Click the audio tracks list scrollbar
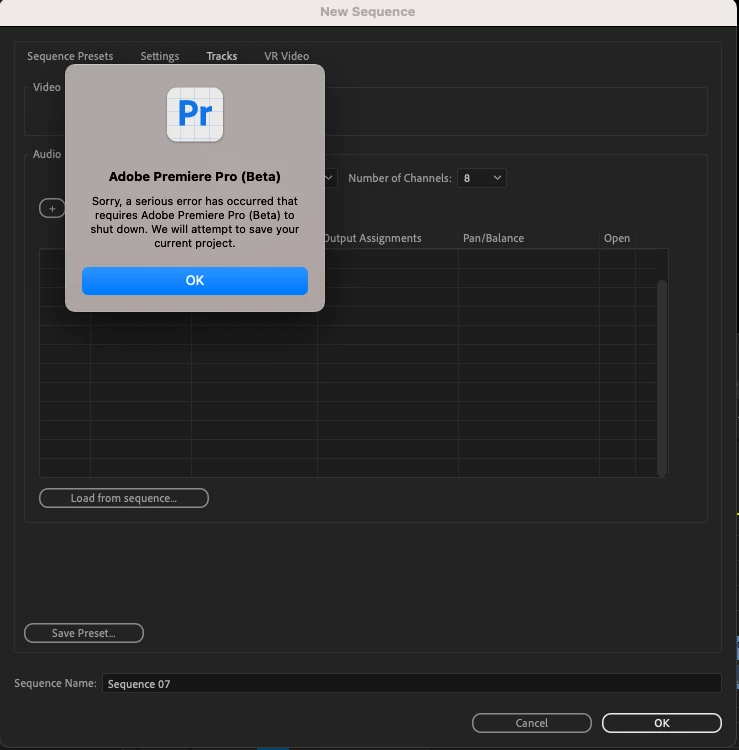 point(662,378)
